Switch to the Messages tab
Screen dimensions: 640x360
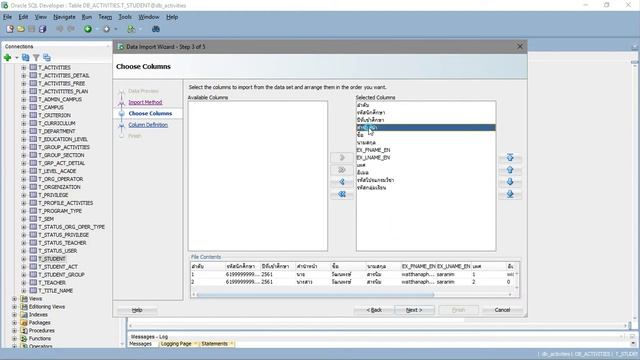(x=140, y=344)
